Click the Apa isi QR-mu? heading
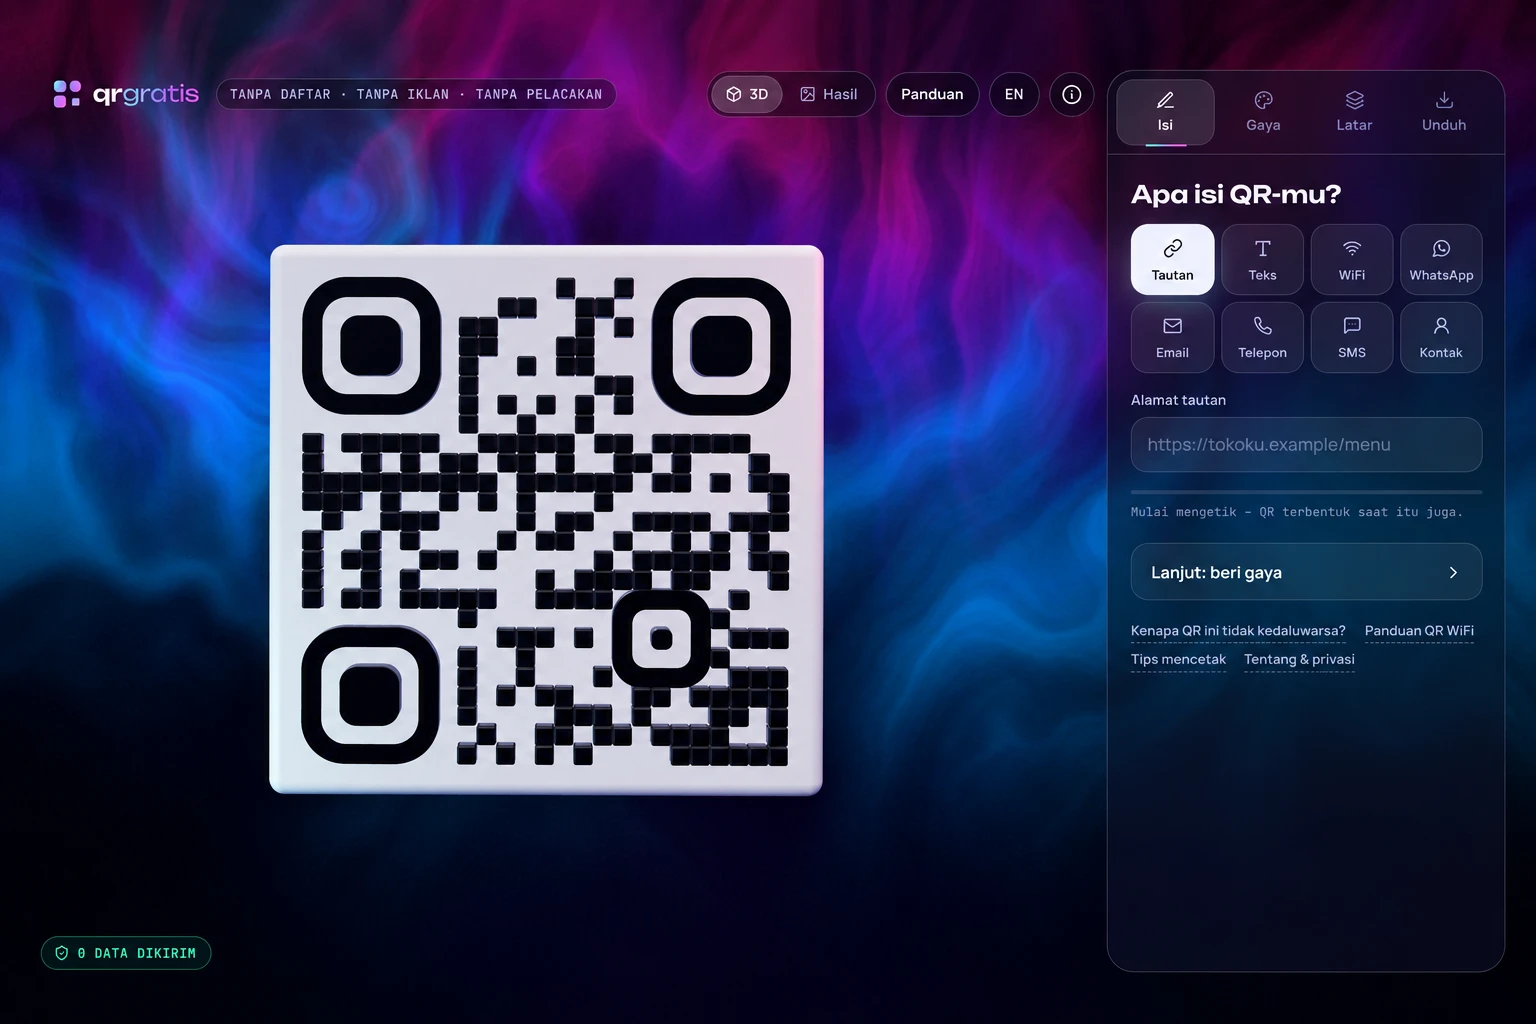The width and height of the screenshot is (1536, 1024). click(x=1236, y=194)
